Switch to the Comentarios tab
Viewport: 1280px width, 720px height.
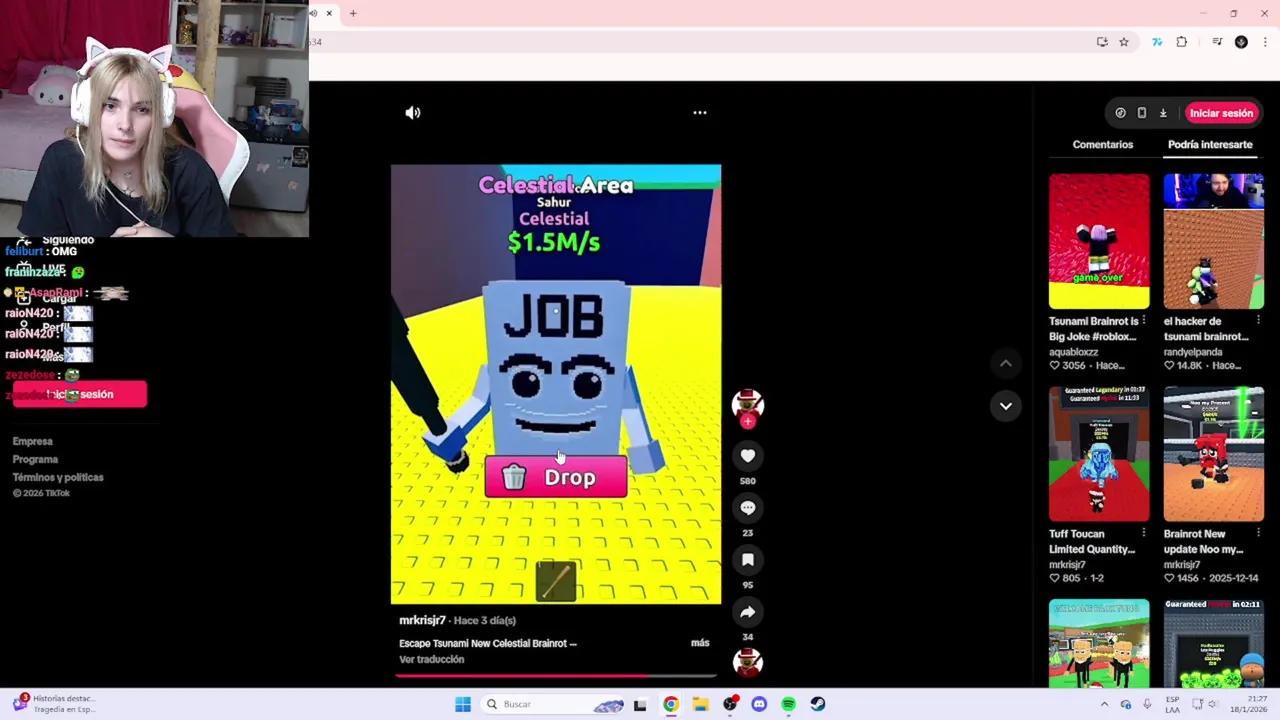click(1103, 144)
